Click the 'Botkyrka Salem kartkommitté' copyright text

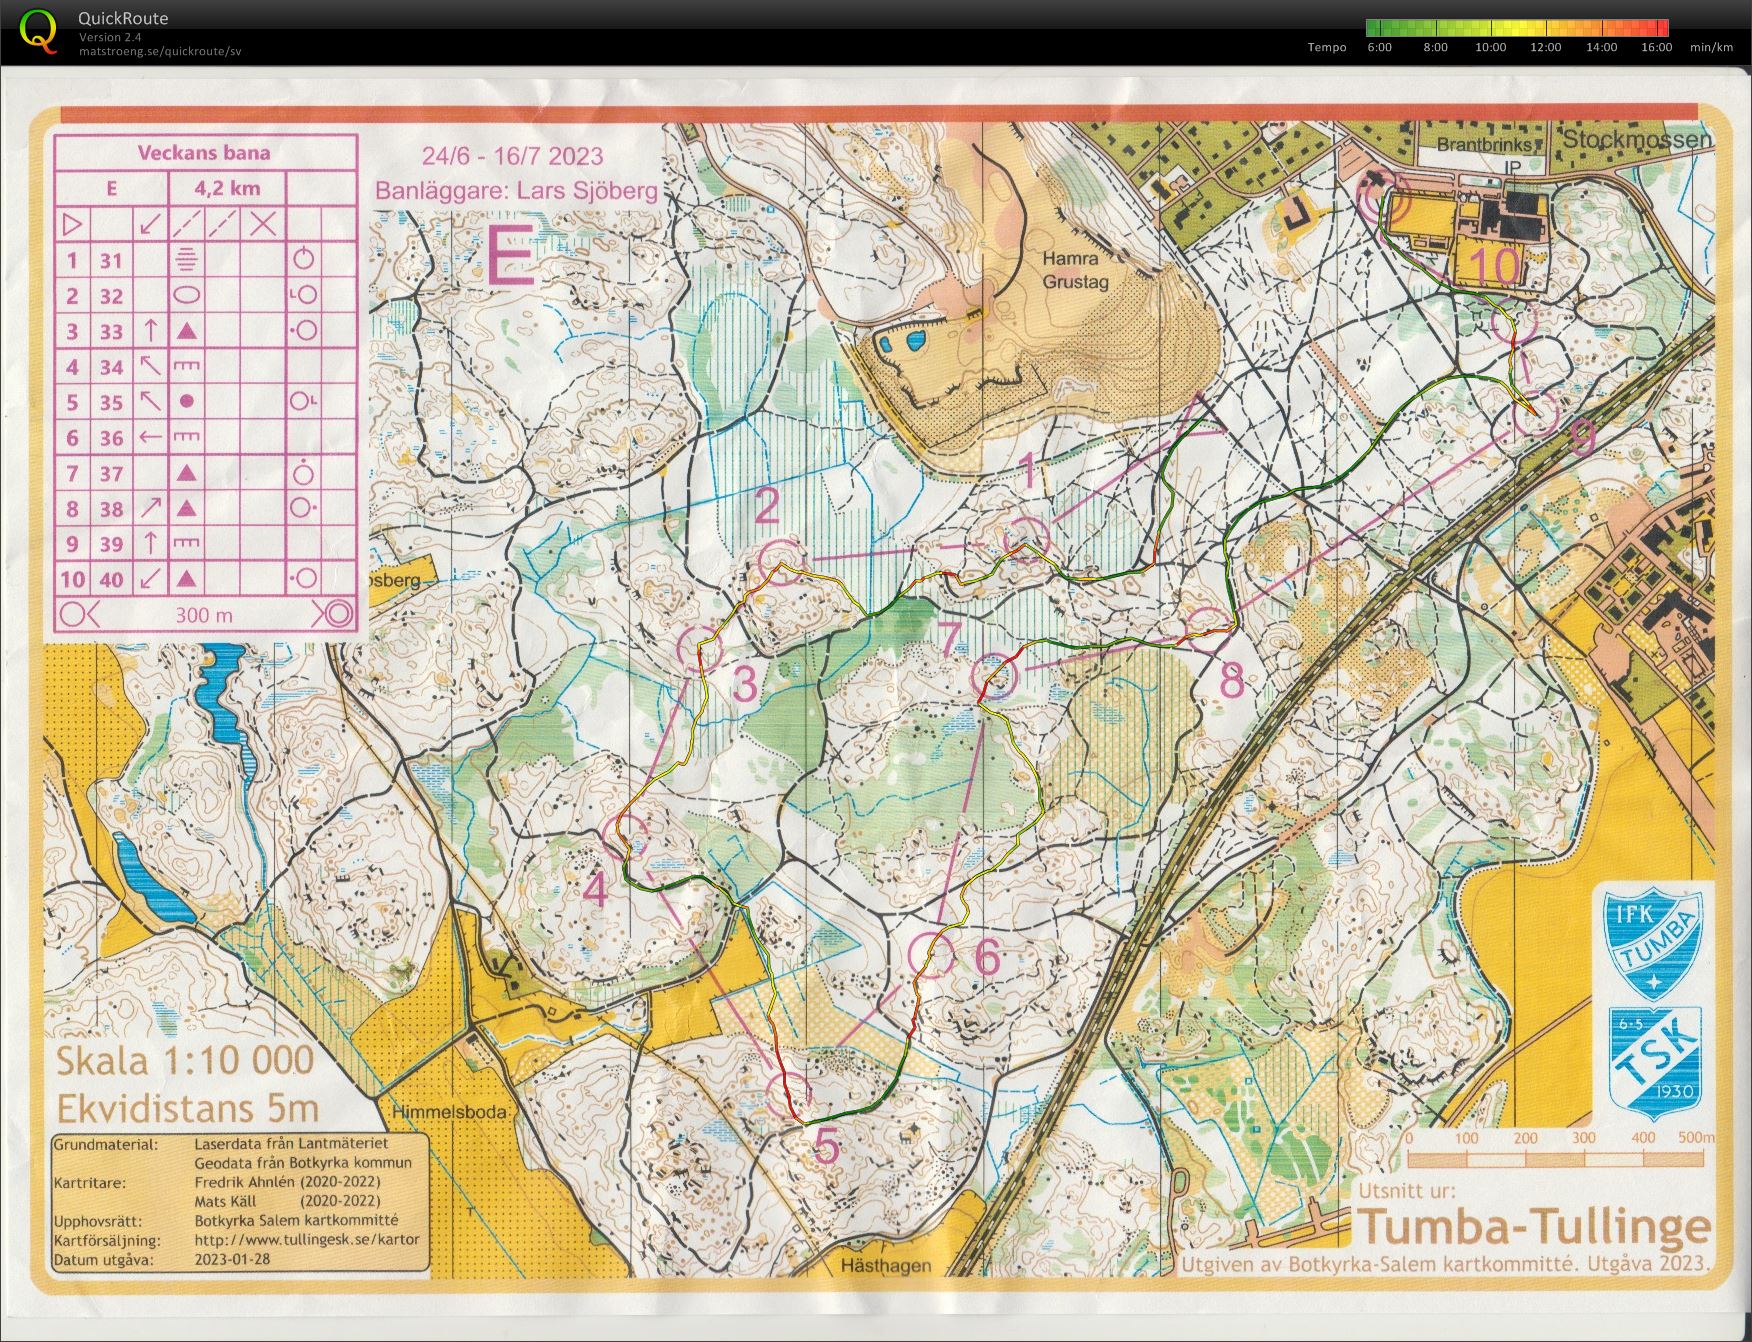click(296, 1220)
